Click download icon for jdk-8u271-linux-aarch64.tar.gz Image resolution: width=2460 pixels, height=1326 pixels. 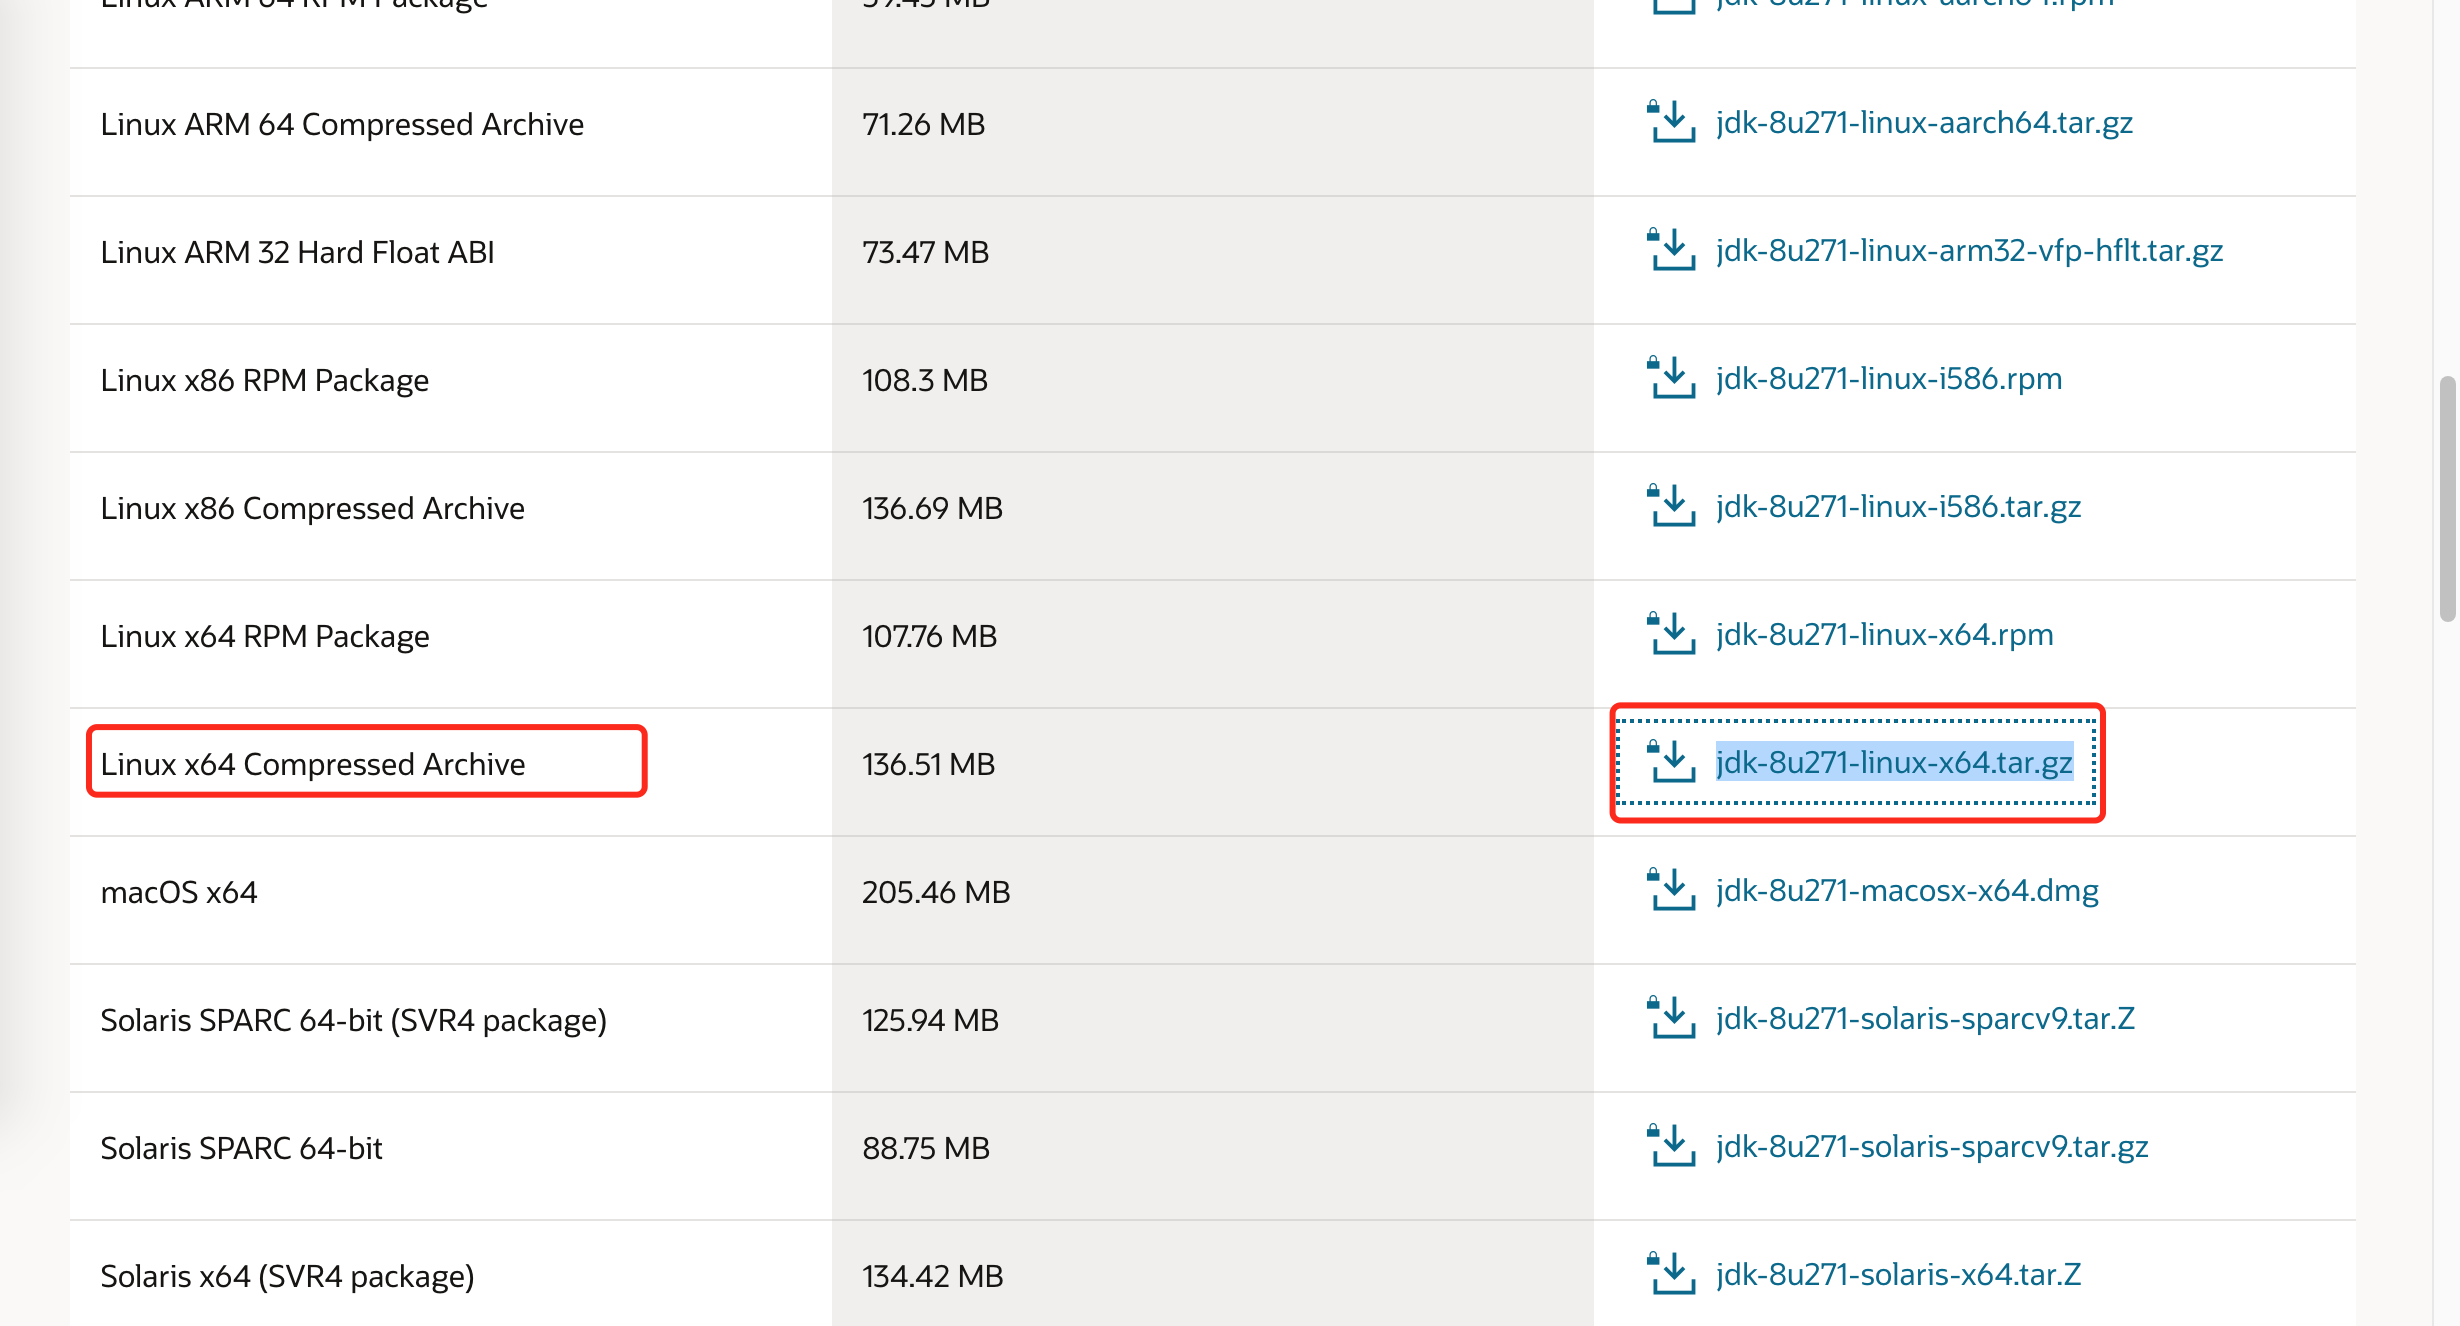pos(1670,122)
